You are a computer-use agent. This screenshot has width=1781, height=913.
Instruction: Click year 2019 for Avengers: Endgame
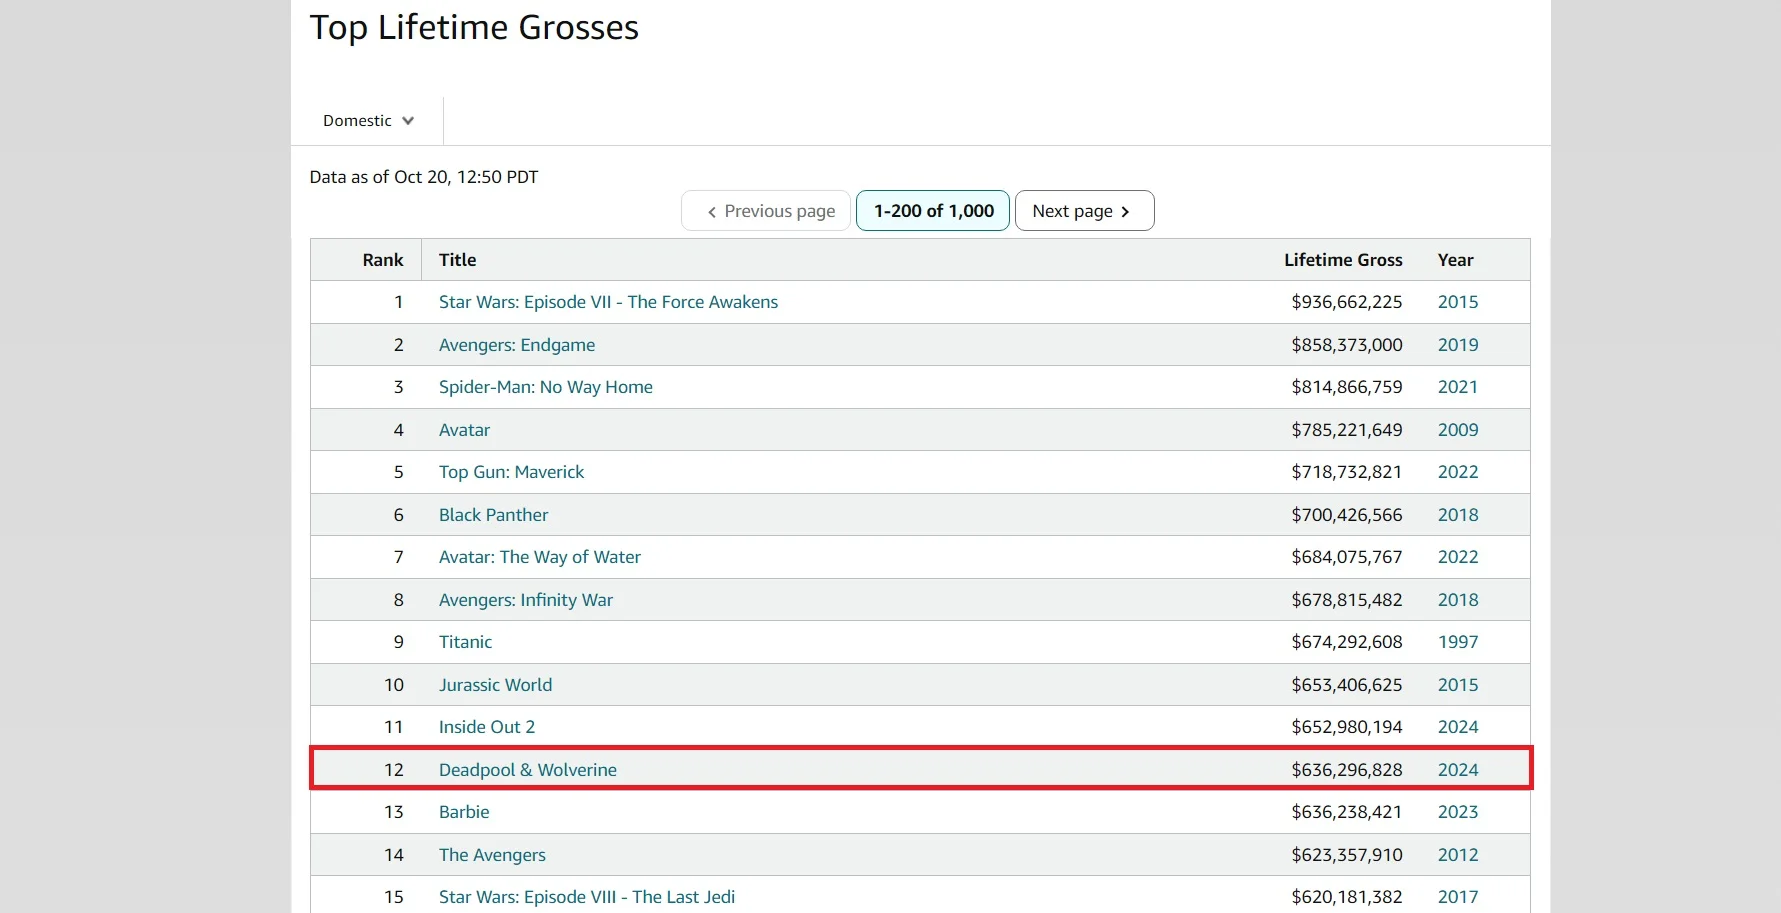(x=1458, y=345)
